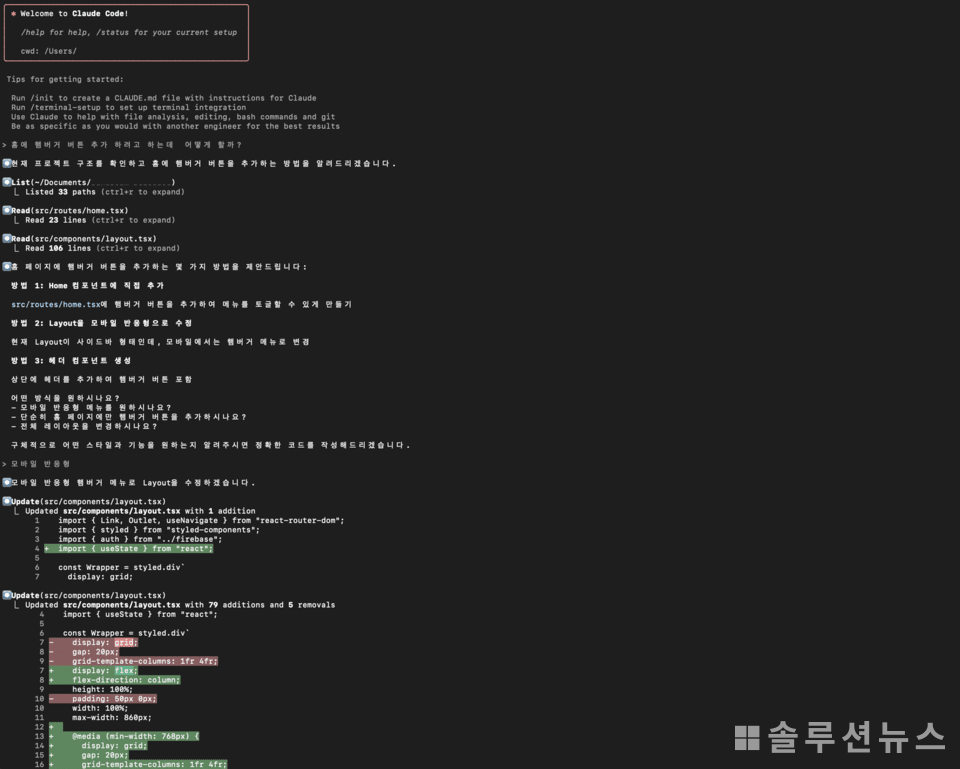Click the "import { styled } from styled-components" line
The image size is (960, 769).
[159, 530]
